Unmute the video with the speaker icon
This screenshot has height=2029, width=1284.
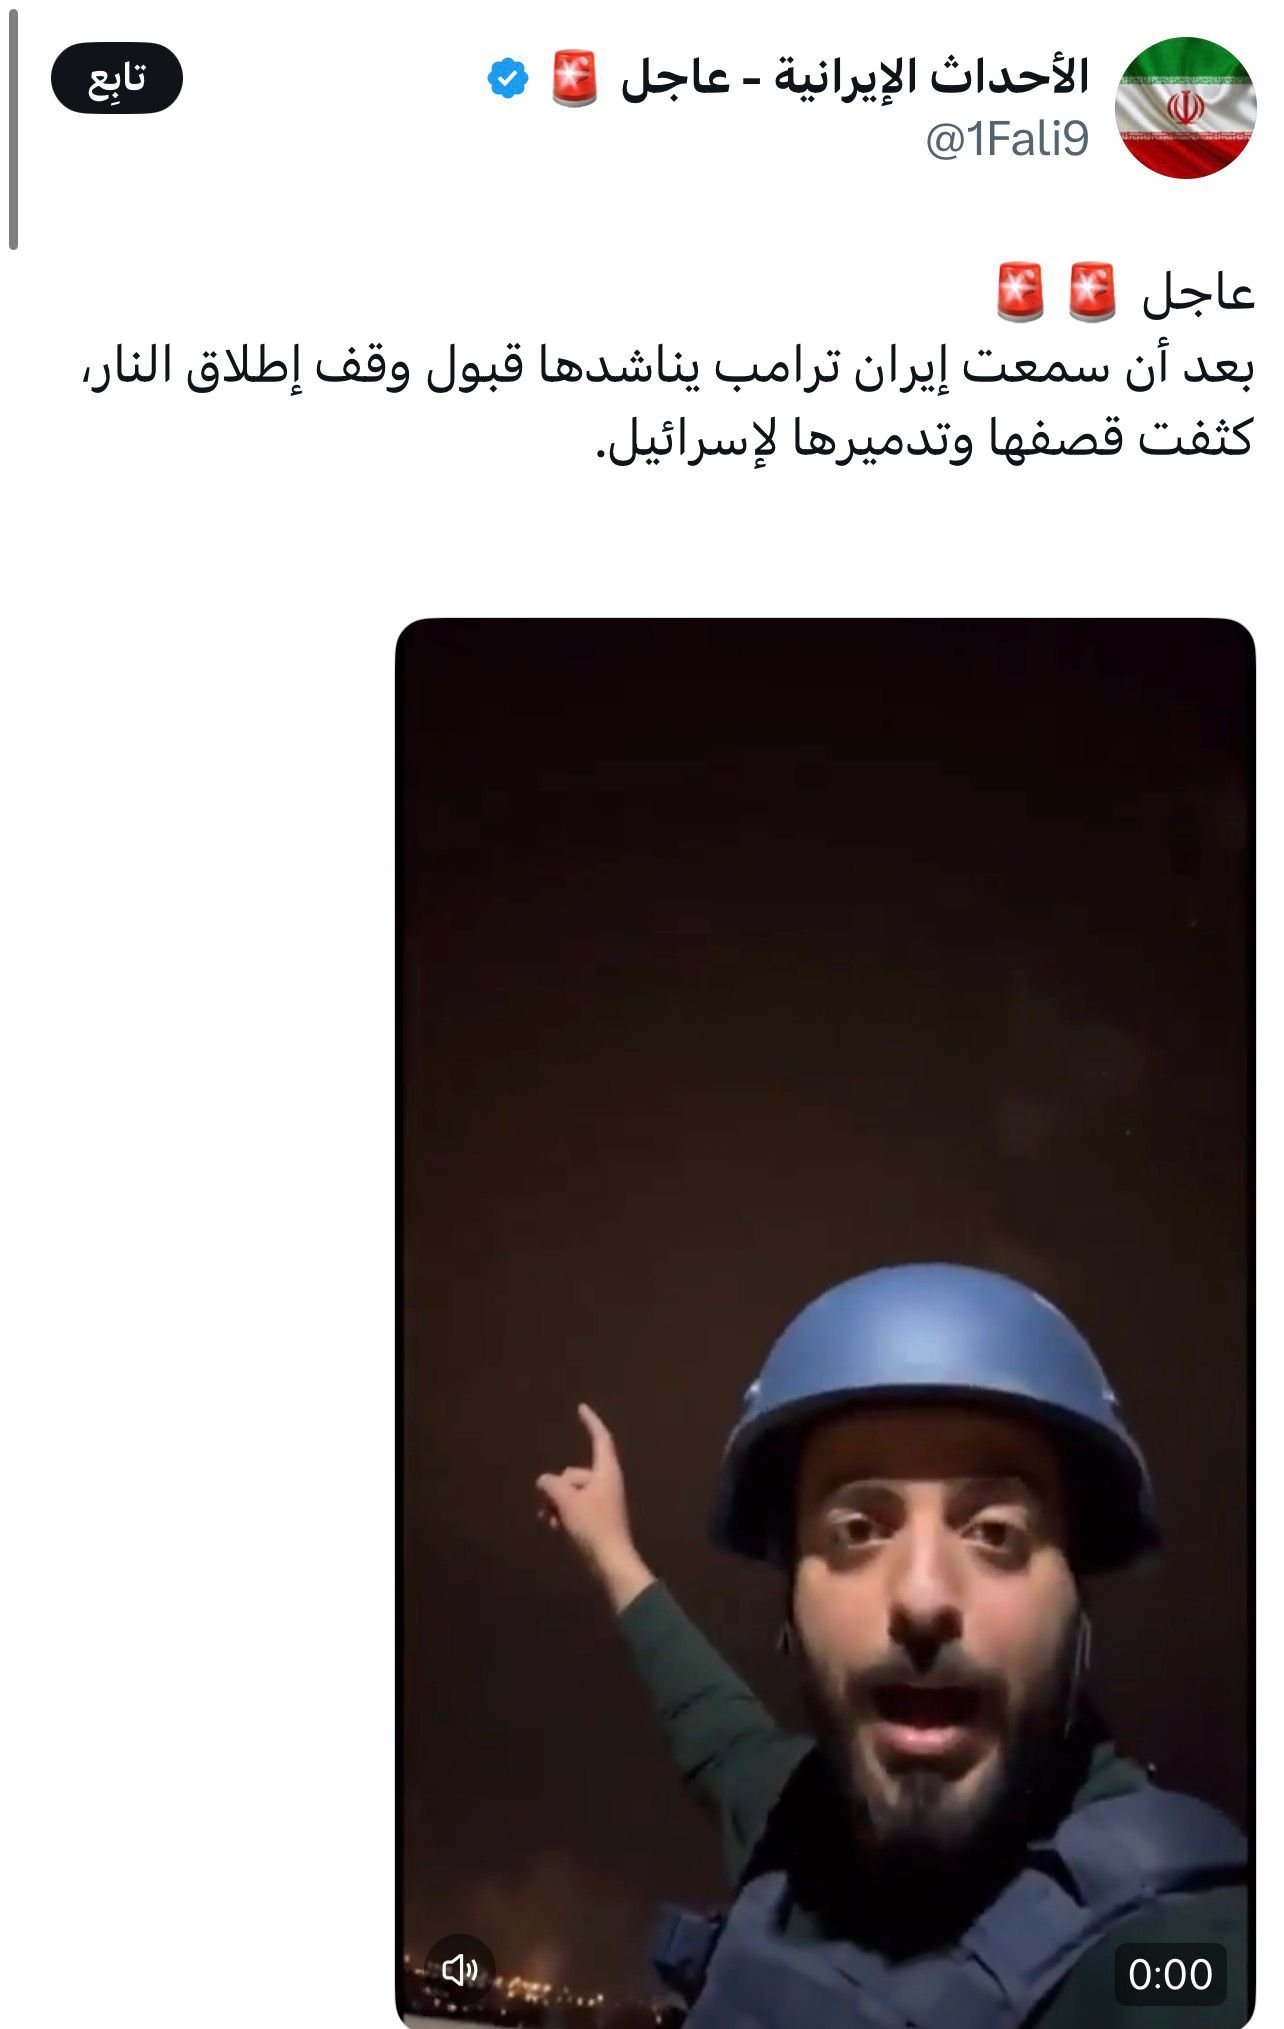(460, 1969)
